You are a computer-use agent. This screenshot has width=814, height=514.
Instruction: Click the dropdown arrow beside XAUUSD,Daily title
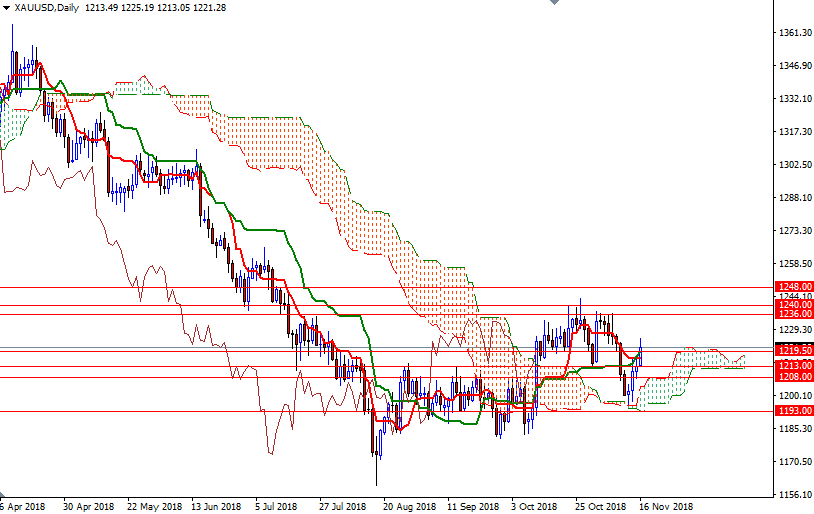pyautogui.click(x=6, y=8)
